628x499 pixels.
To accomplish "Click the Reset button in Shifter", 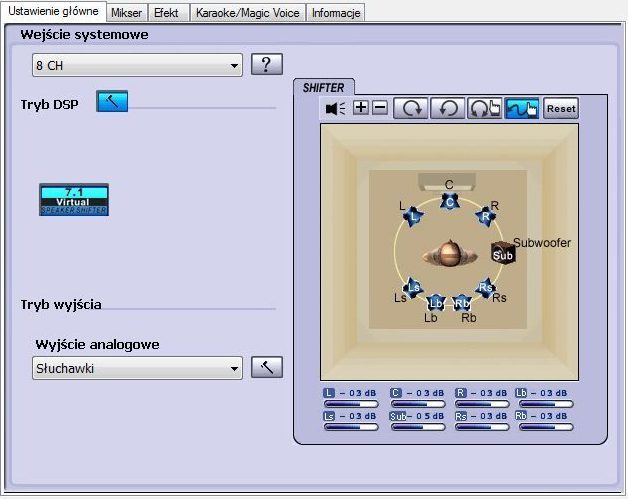I will 561,108.
